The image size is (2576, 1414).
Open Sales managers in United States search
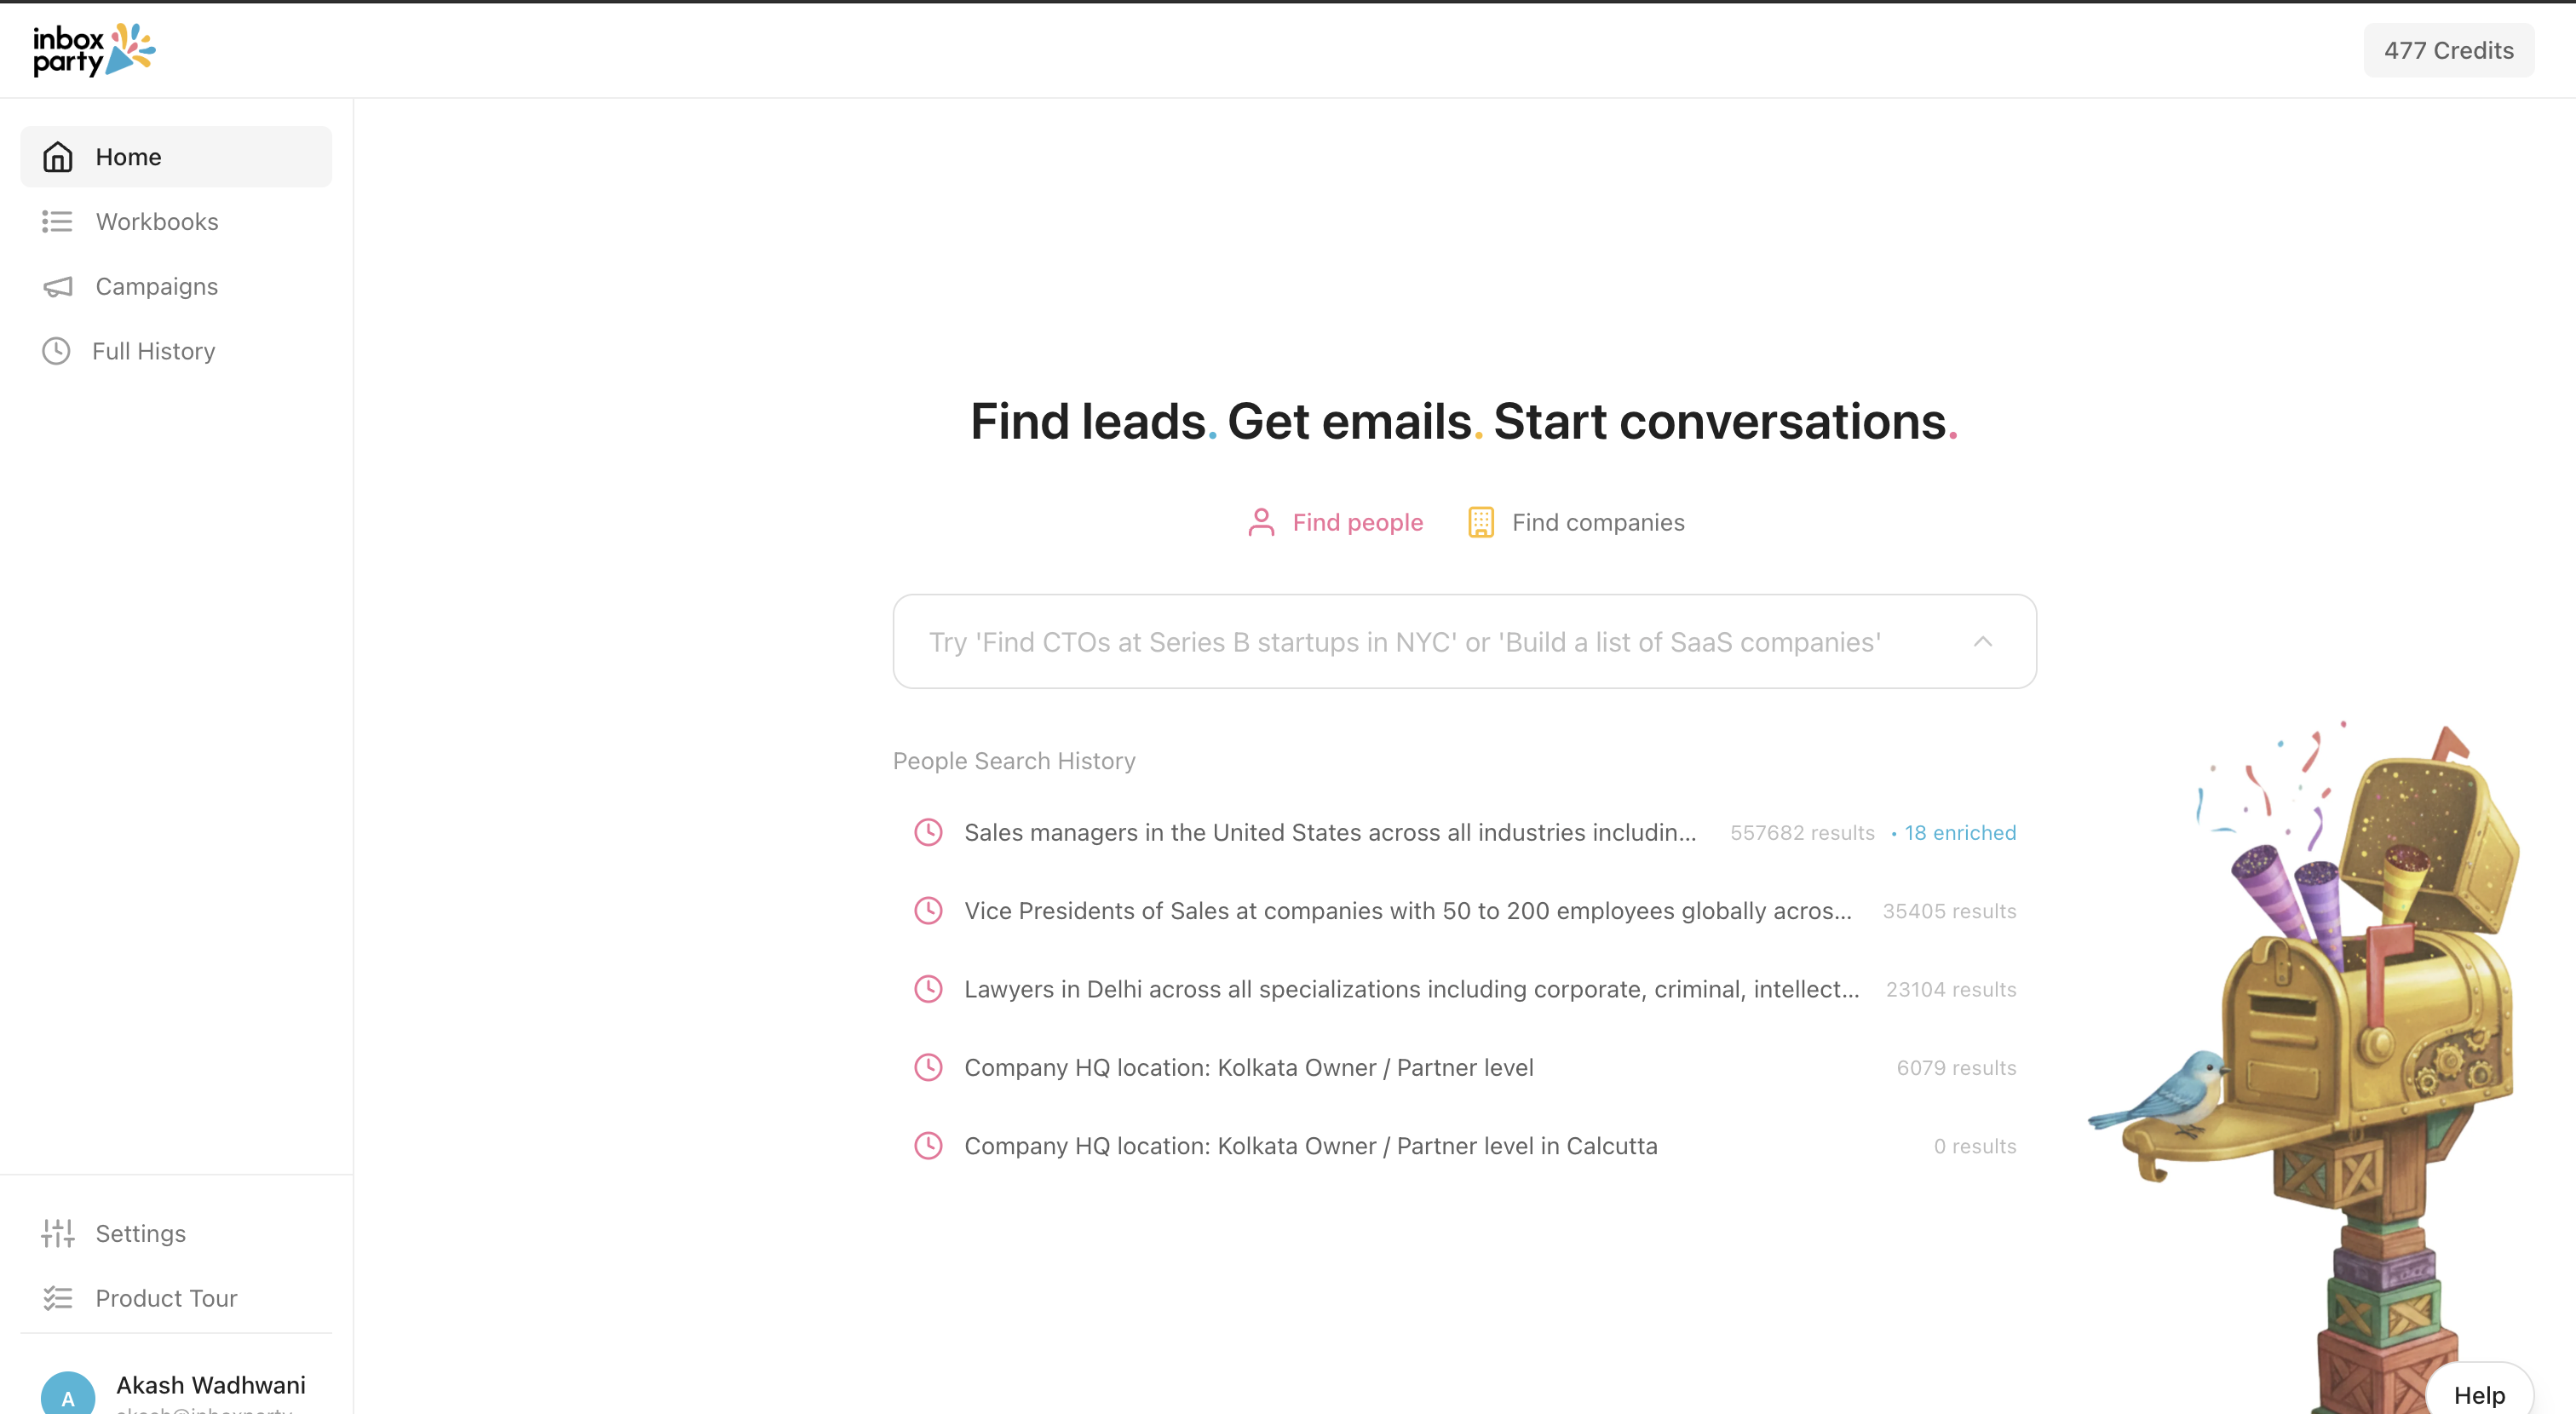click(1329, 832)
